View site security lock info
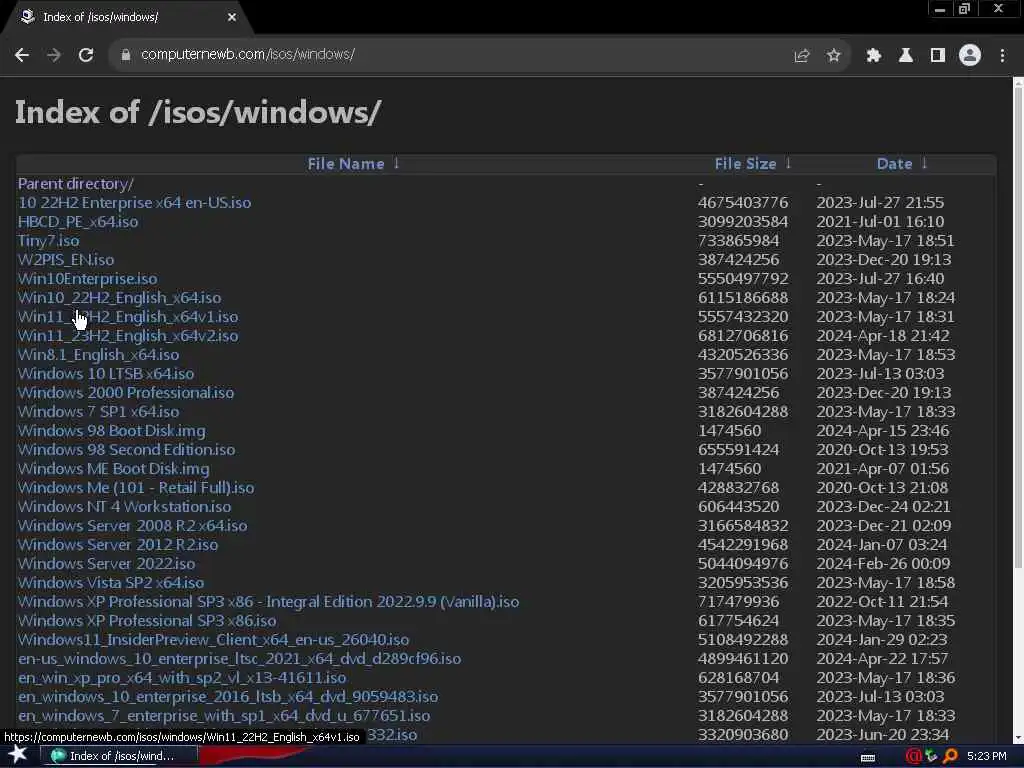 pos(126,55)
